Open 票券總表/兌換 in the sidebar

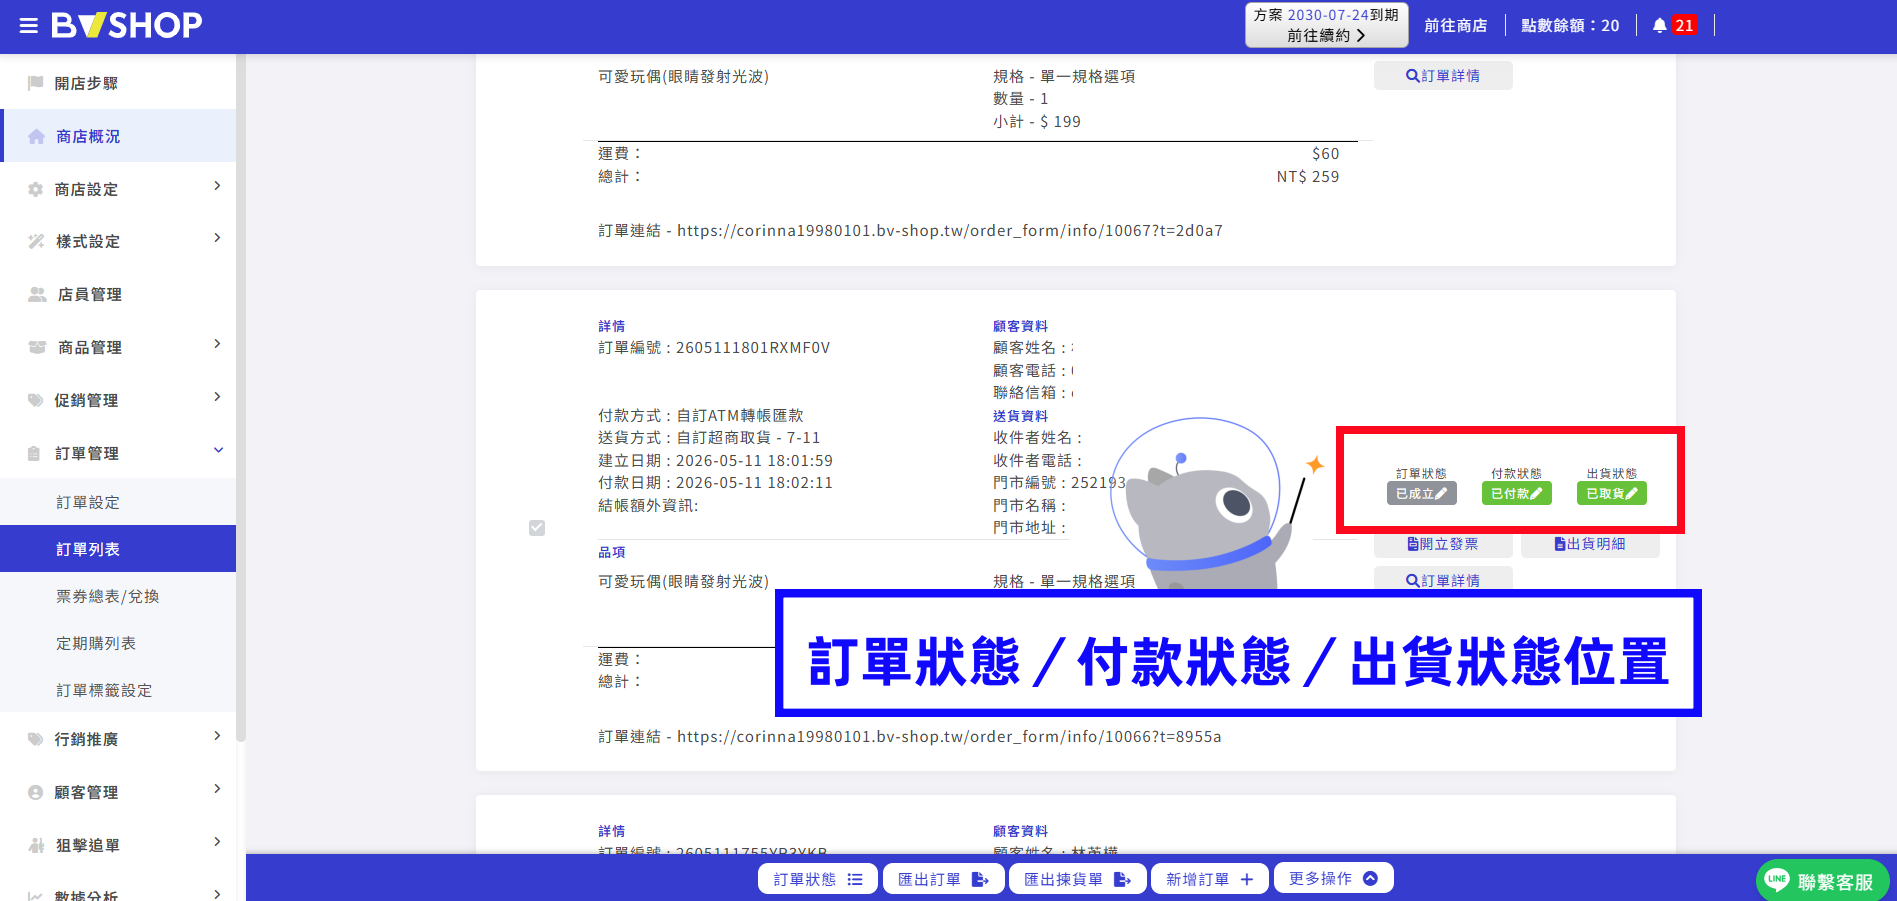118,596
